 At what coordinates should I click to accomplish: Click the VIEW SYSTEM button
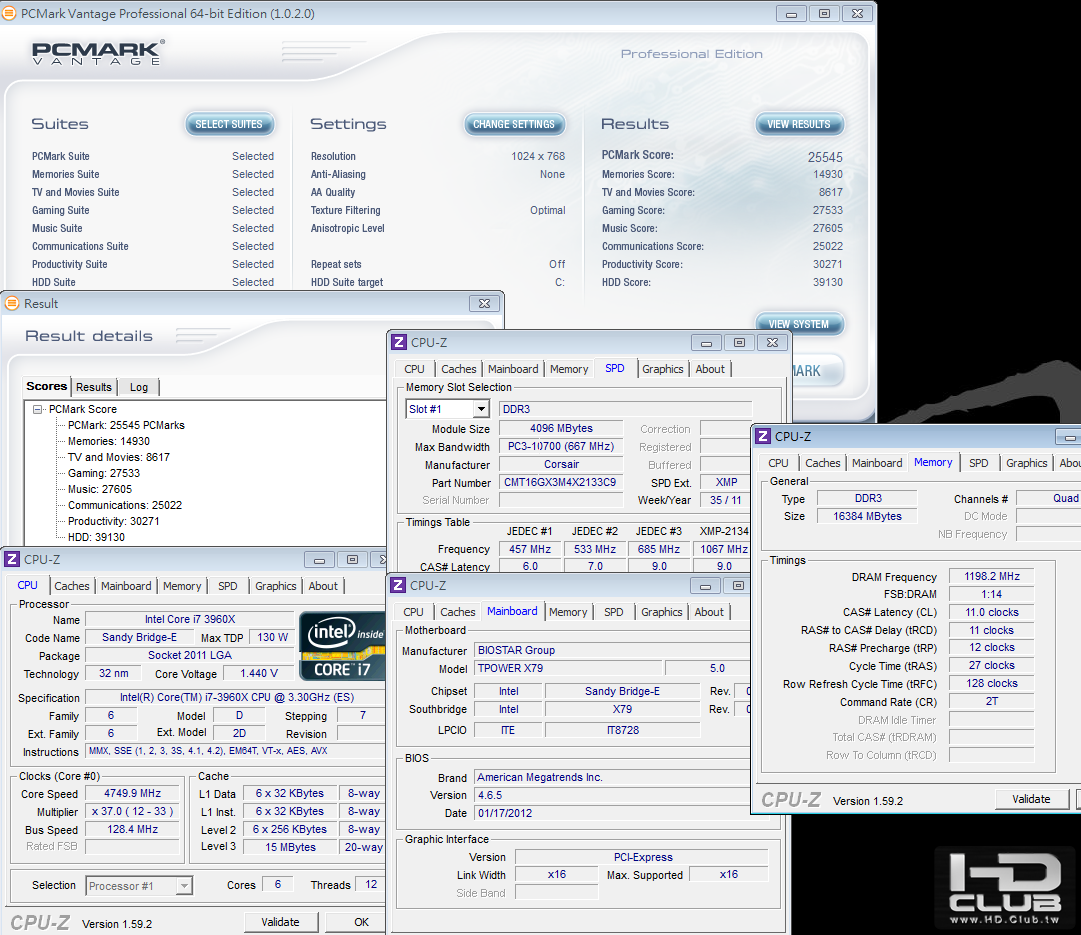click(x=799, y=323)
